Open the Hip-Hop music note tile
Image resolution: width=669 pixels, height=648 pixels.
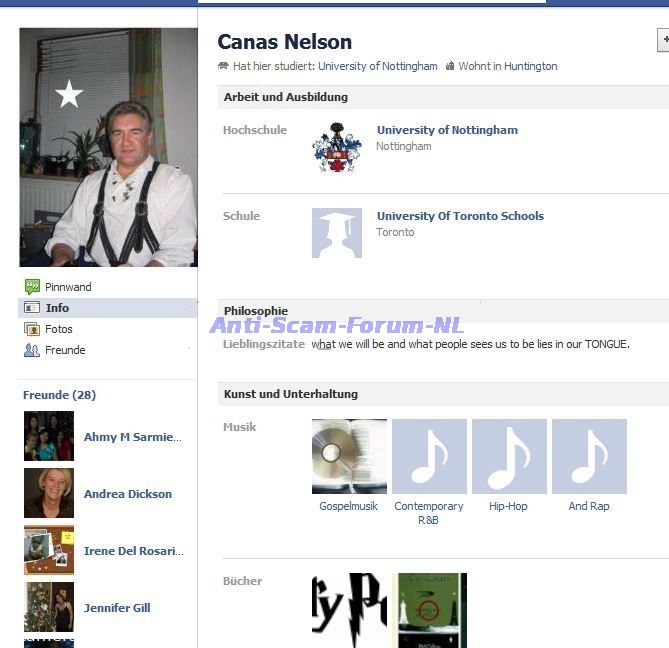pos(509,456)
